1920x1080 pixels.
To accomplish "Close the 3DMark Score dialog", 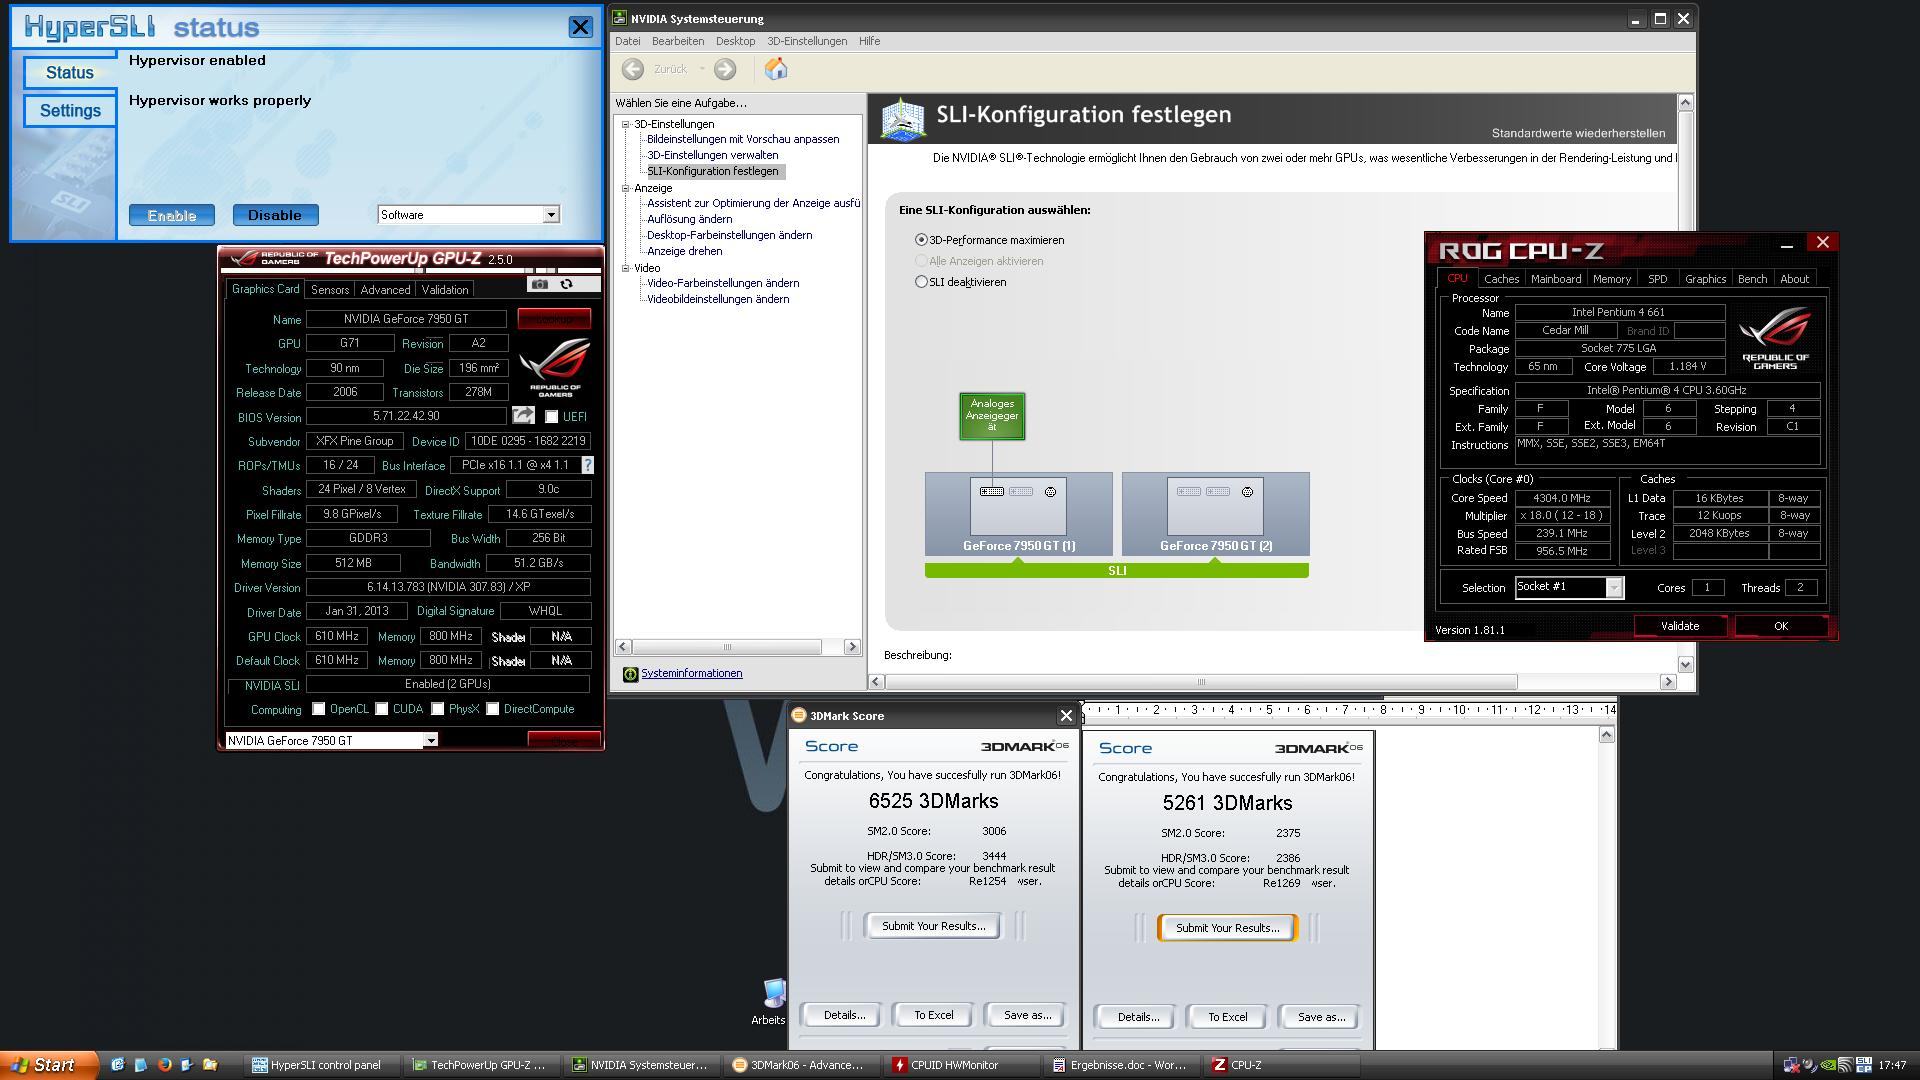I will coord(1066,716).
